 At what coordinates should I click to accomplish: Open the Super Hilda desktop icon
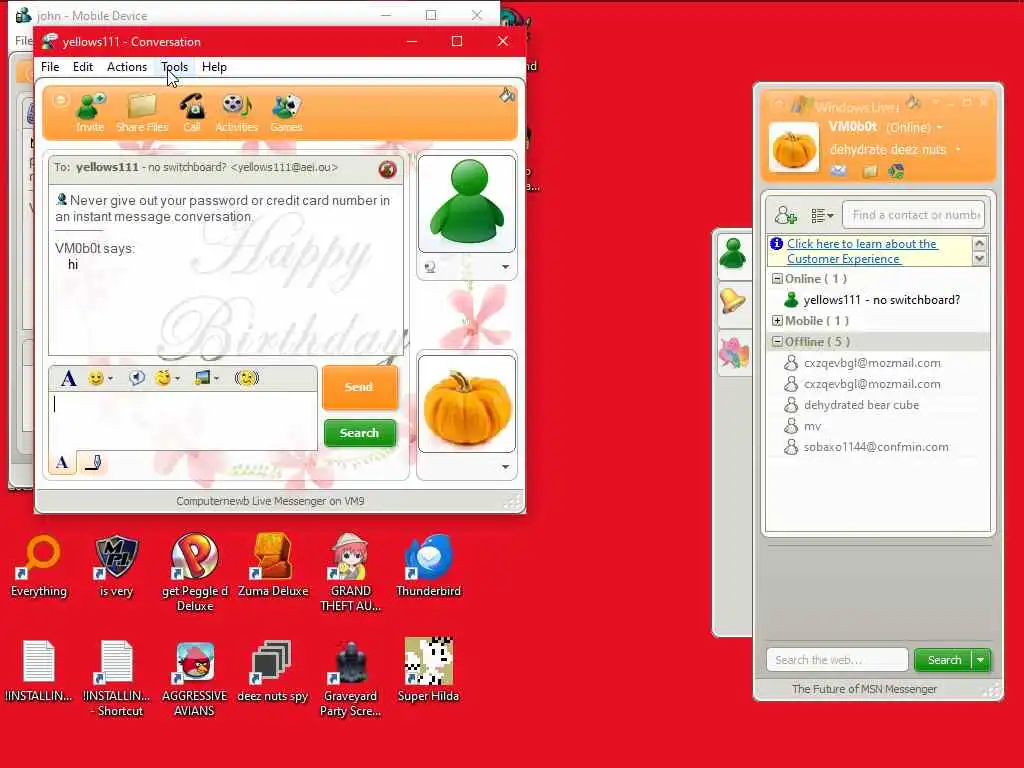coord(428,670)
